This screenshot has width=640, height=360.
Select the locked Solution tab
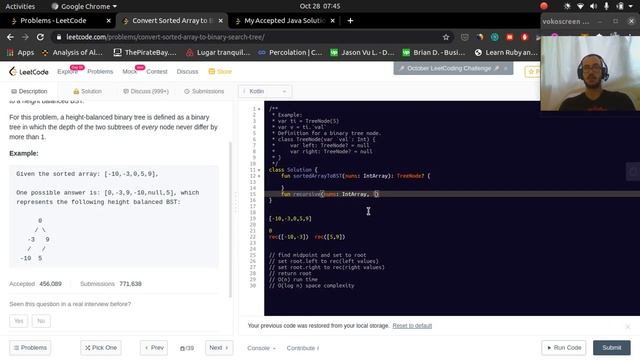click(87, 91)
